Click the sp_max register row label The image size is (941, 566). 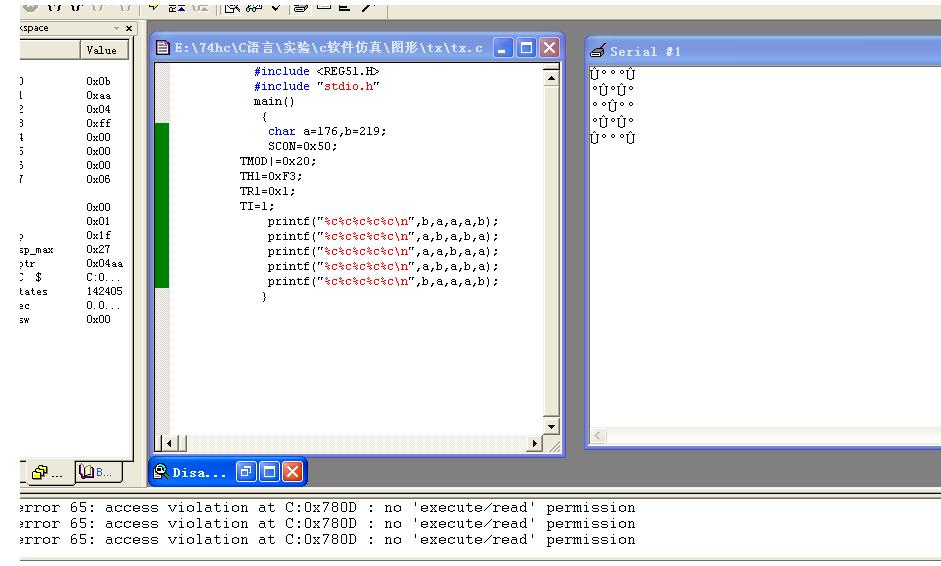click(x=37, y=250)
